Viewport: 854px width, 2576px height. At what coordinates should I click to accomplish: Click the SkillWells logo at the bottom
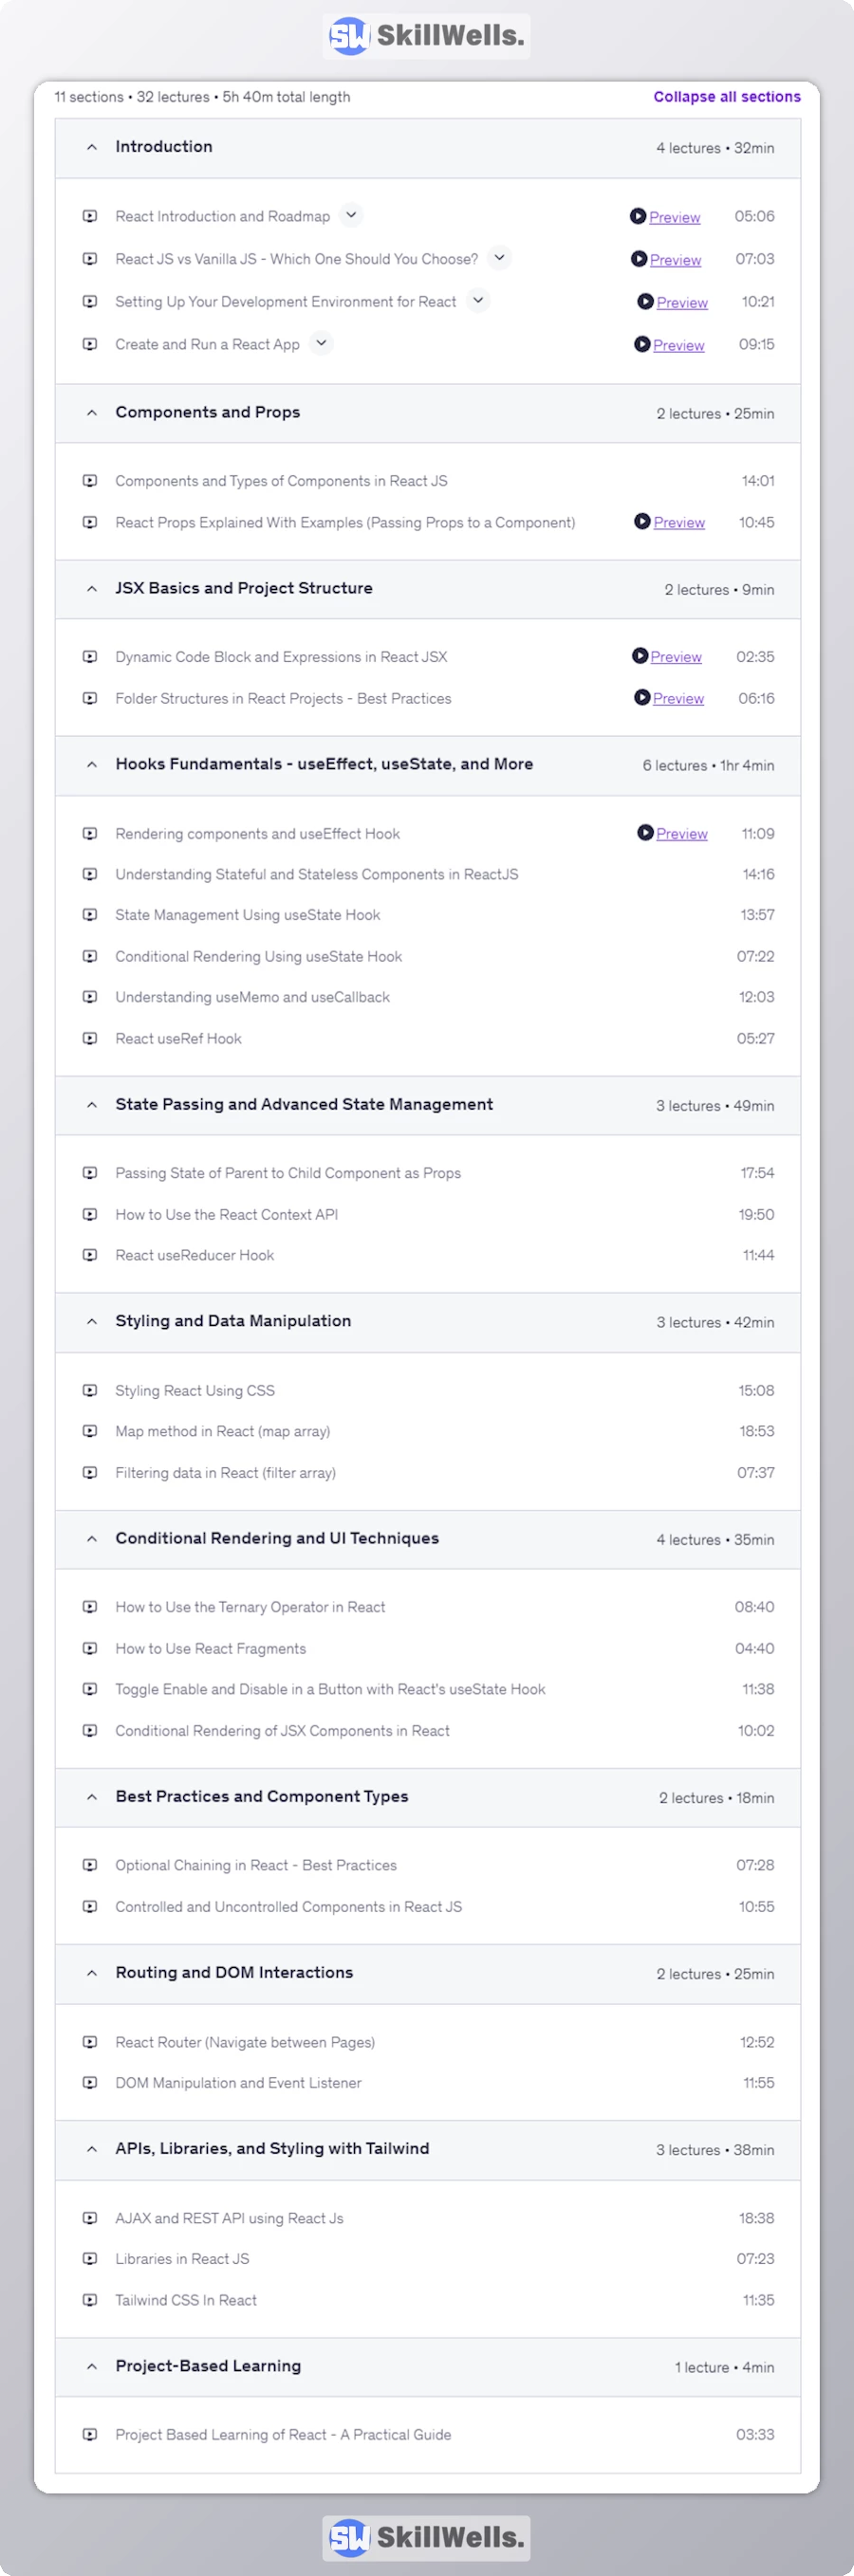427,2537
